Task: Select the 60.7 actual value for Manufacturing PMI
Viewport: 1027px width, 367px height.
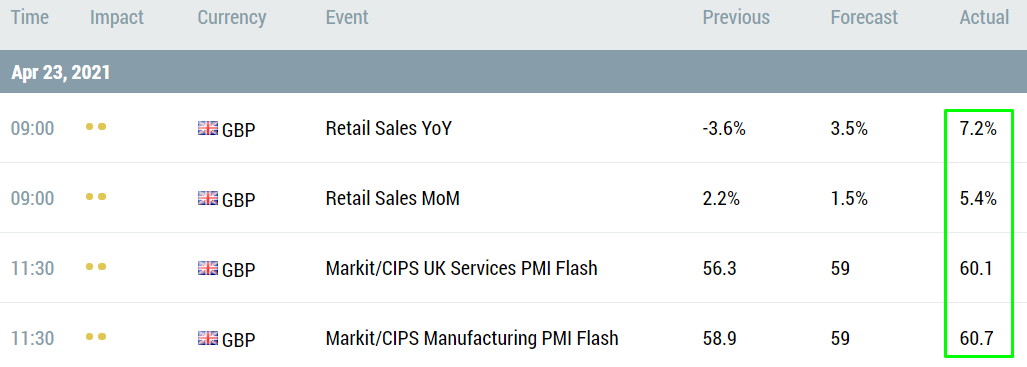Action: pyautogui.click(x=978, y=338)
